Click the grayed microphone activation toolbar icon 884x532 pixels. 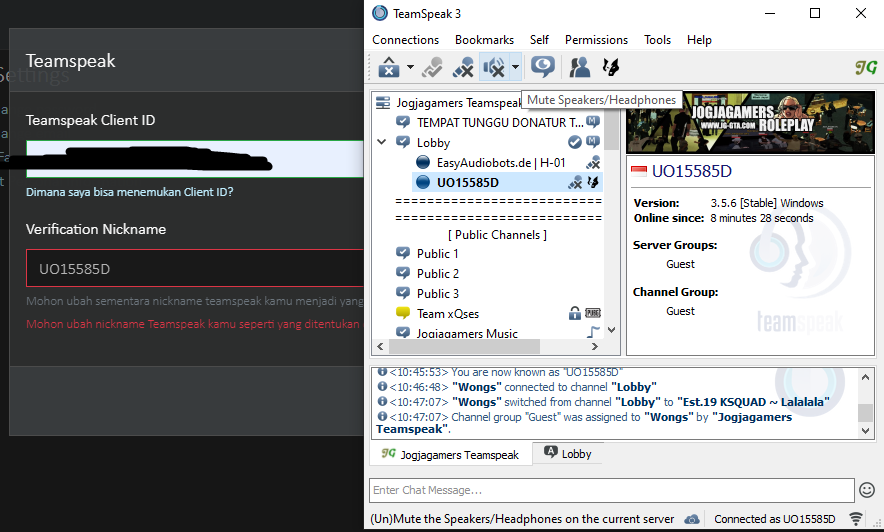point(432,67)
